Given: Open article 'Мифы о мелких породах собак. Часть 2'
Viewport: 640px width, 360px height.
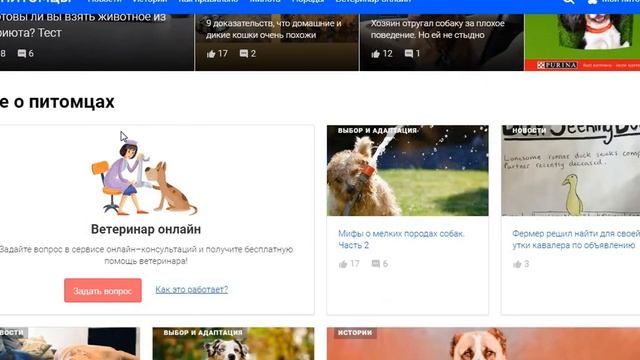Looking at the screenshot, I should click(401, 239).
